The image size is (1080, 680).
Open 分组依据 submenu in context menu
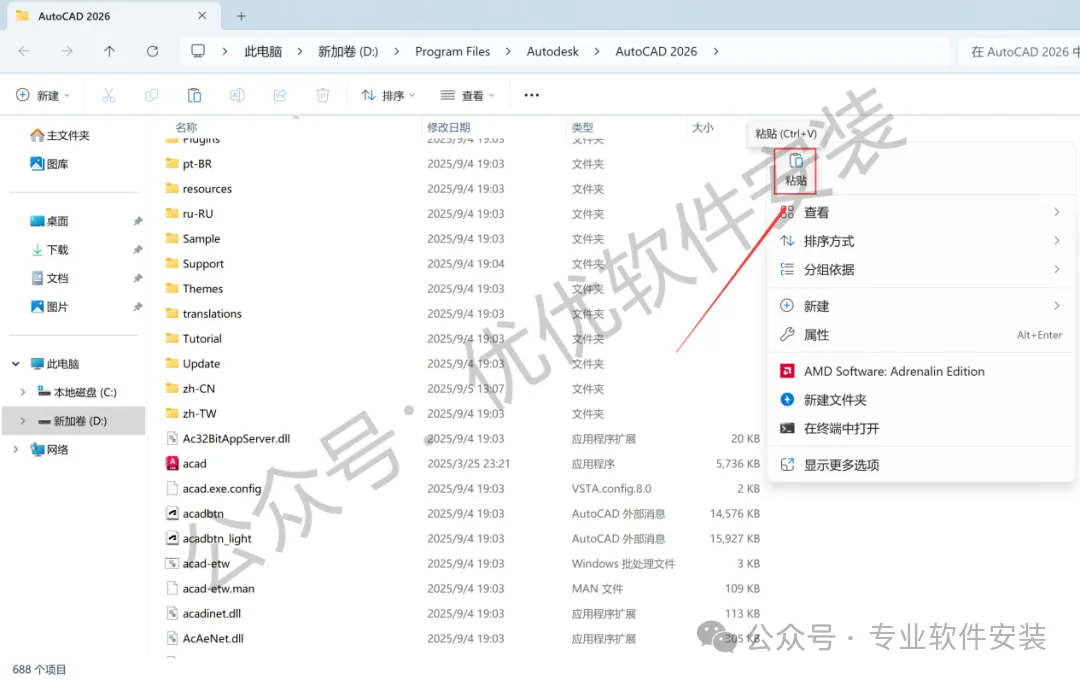(921, 269)
